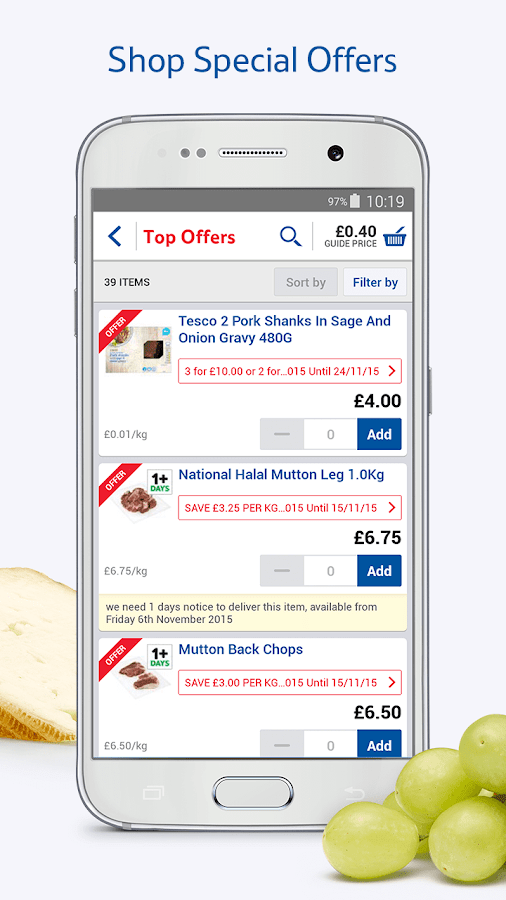Open the shopping basket icon
The image size is (506, 900).
[395, 236]
